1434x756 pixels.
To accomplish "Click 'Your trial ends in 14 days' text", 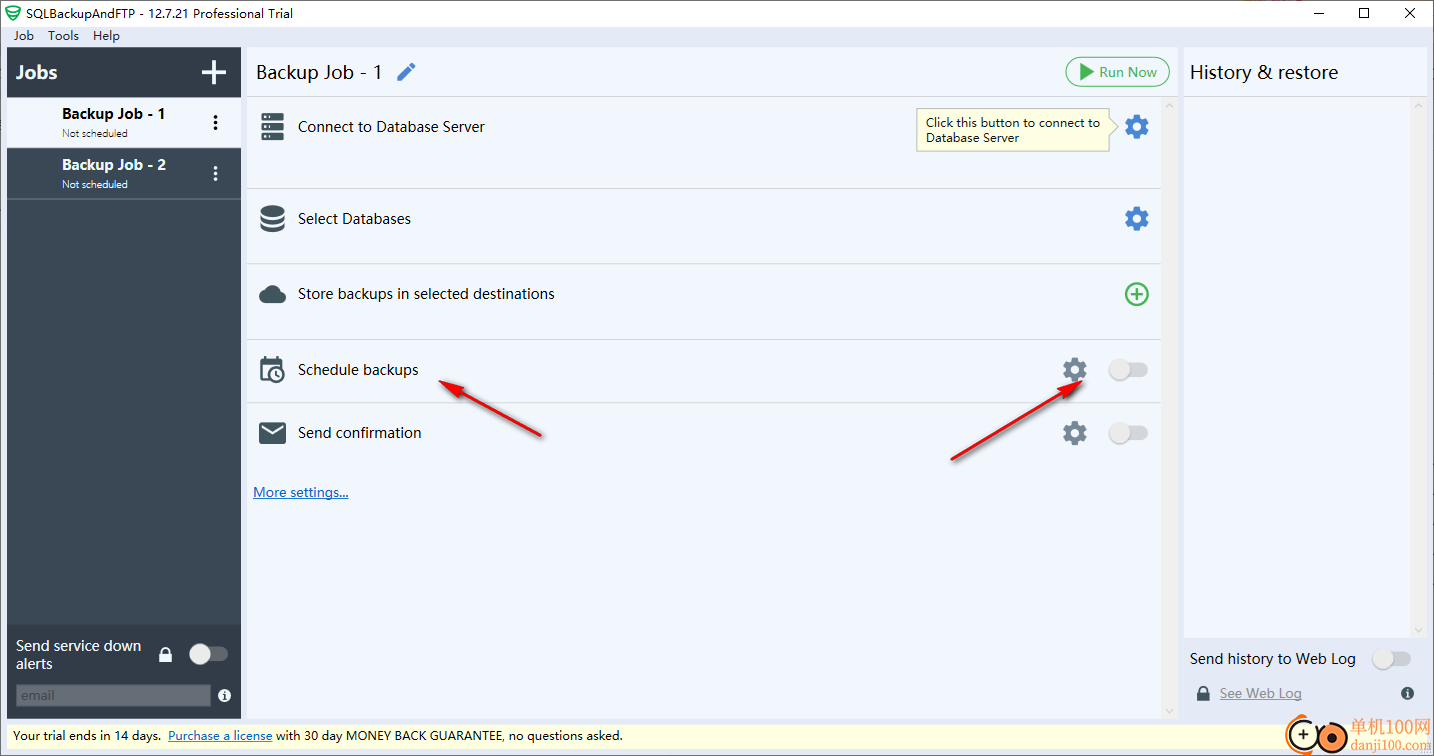I will tap(87, 736).
